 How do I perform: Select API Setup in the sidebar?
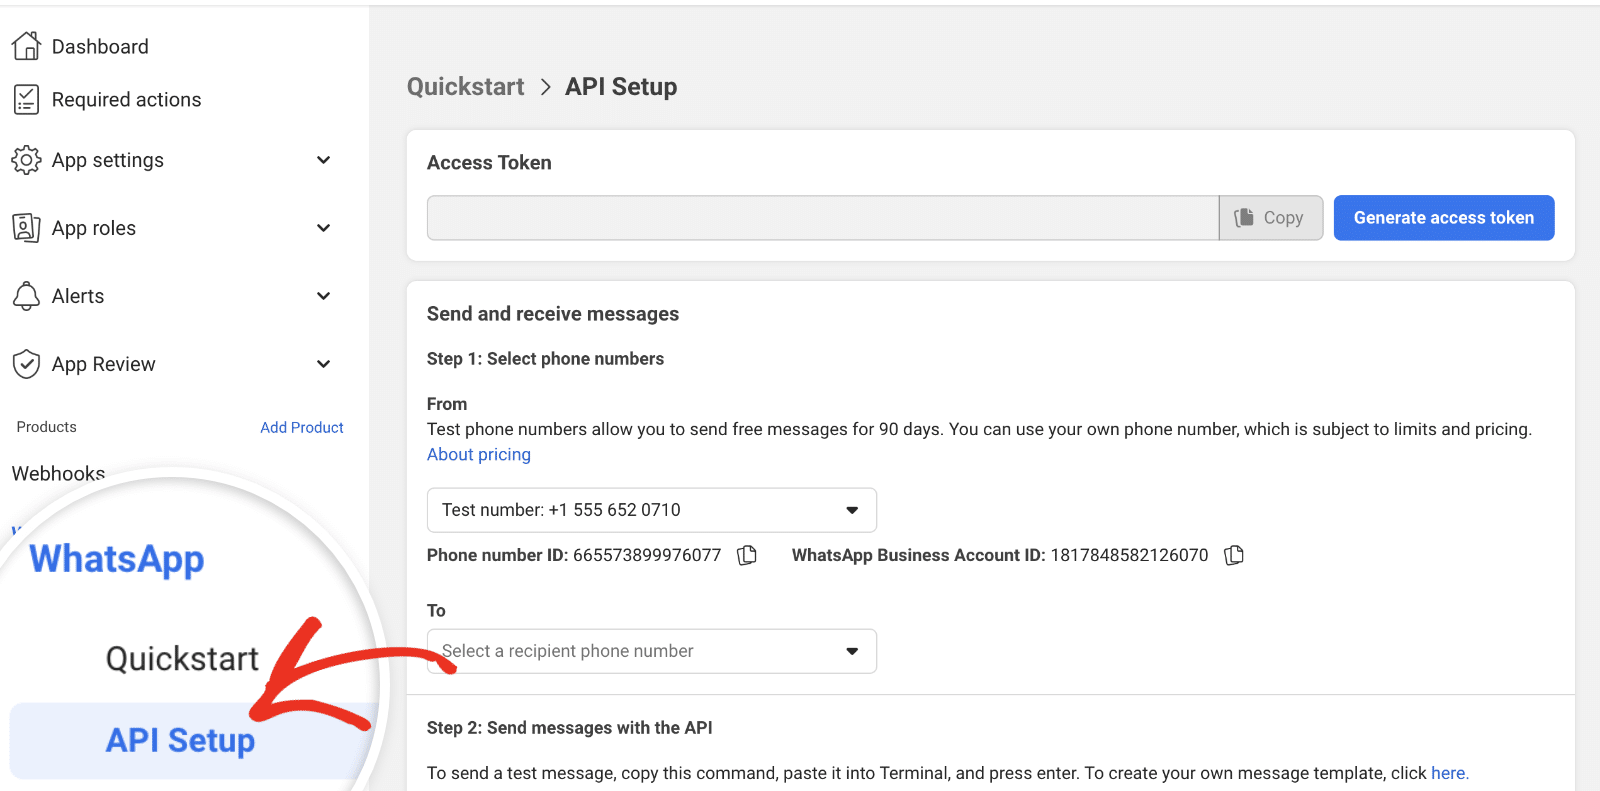[181, 740]
